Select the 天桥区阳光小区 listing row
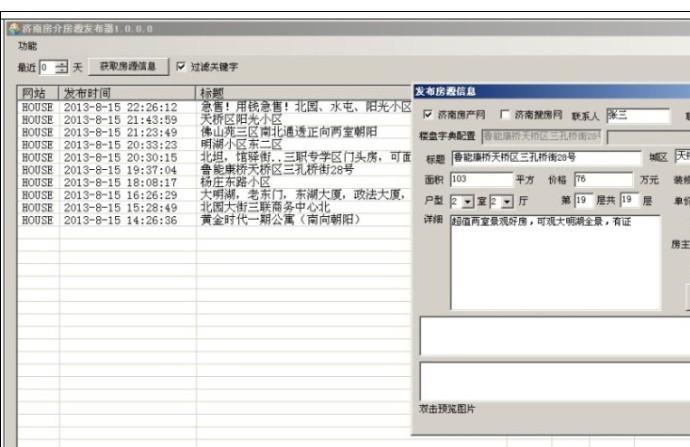Screen dimensions: 690x447 tap(215, 120)
